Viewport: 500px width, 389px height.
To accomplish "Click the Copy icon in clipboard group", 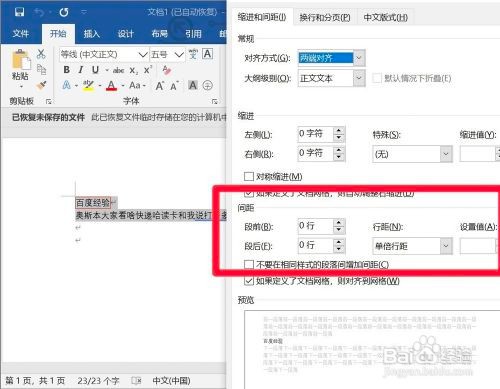I will (x=41, y=70).
